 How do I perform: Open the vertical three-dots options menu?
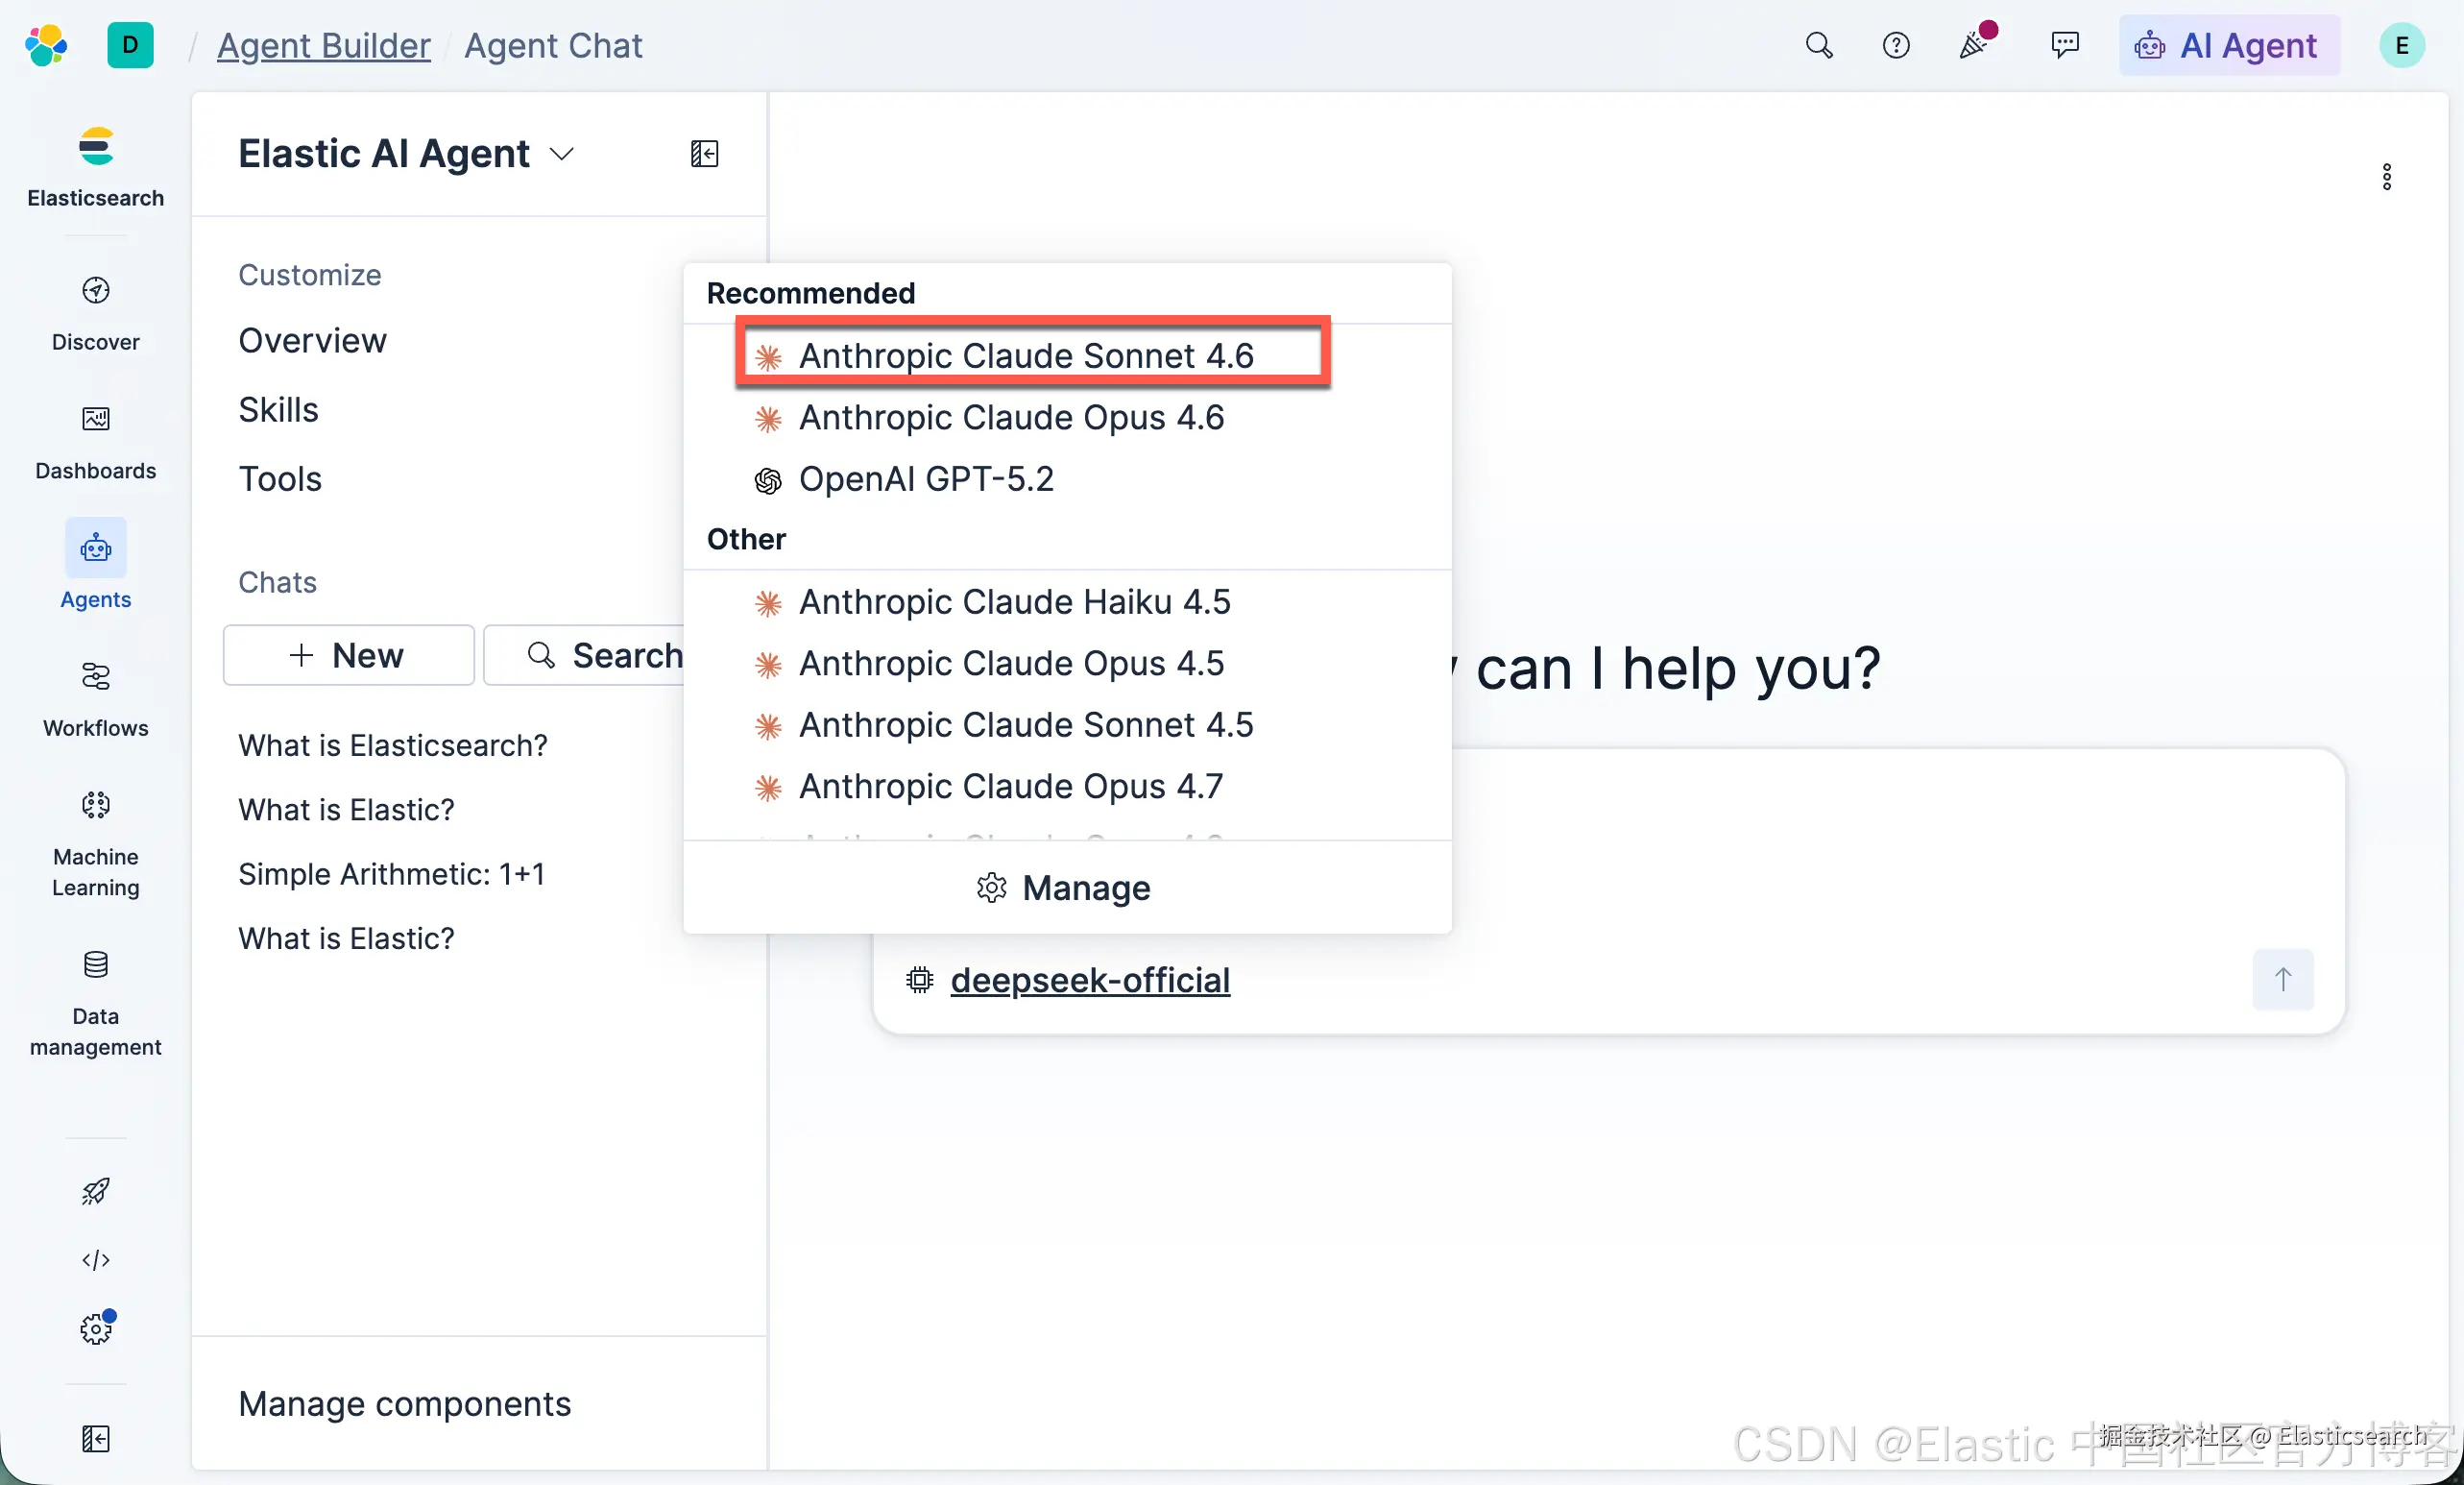click(x=2386, y=177)
